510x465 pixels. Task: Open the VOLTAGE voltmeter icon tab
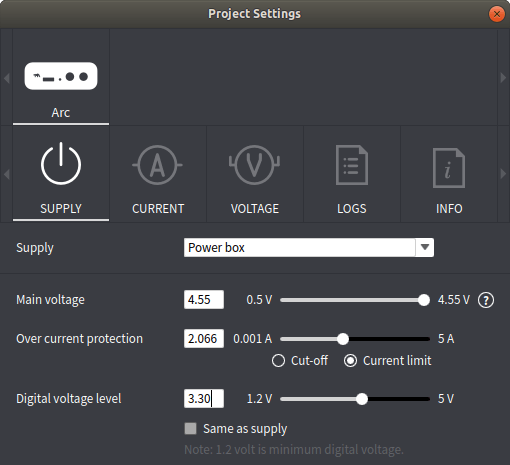[254, 165]
